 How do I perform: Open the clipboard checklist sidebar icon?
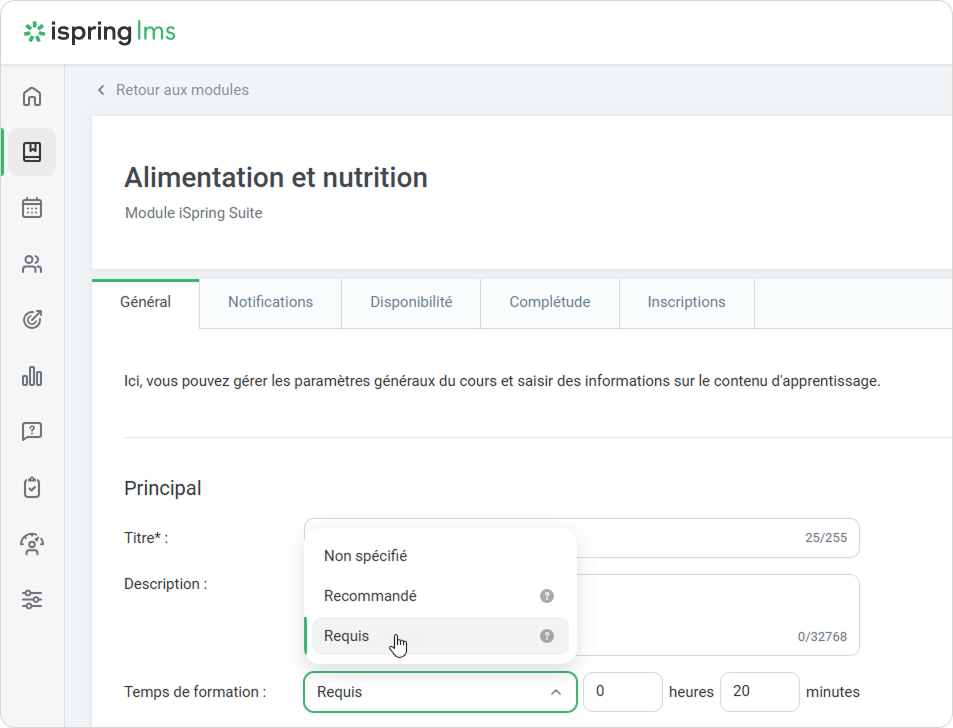click(x=32, y=488)
